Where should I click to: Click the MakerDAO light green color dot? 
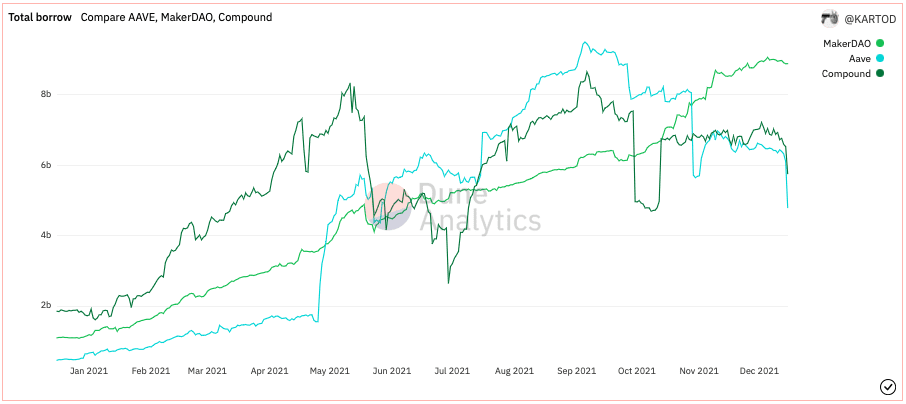pyautogui.click(x=880, y=43)
